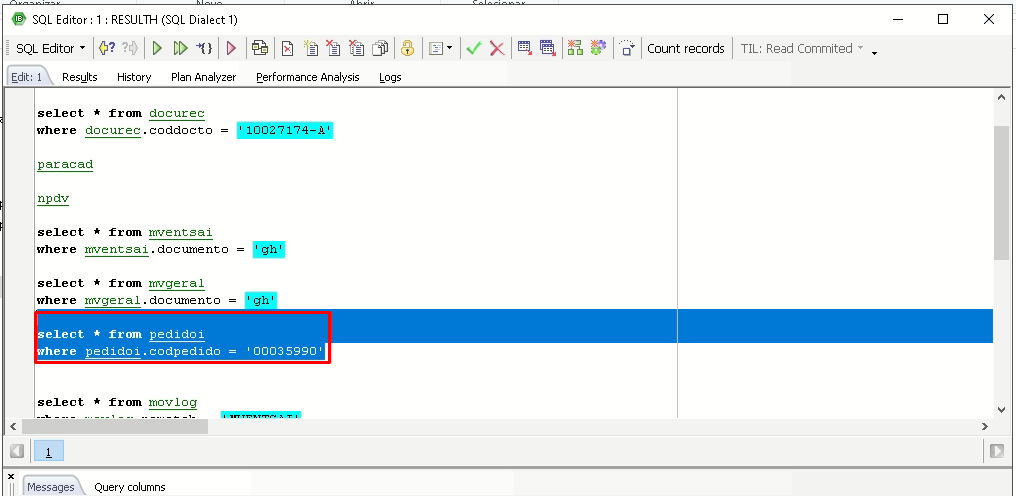Image resolution: width=1016 pixels, height=496 pixels.
Task: Select the Query columns tab
Action: [130, 487]
